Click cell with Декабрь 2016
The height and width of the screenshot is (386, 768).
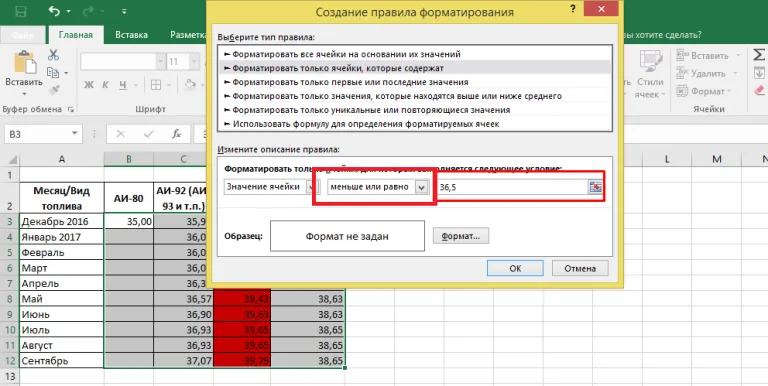tap(61, 221)
